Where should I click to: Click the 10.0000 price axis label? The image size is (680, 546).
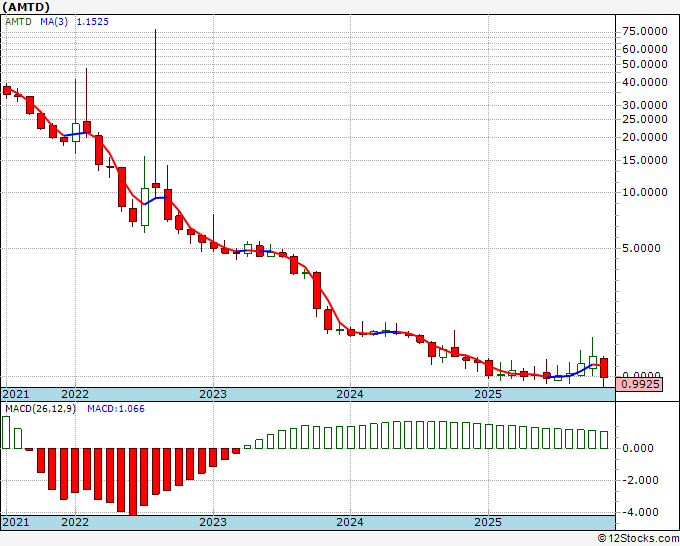644,192
